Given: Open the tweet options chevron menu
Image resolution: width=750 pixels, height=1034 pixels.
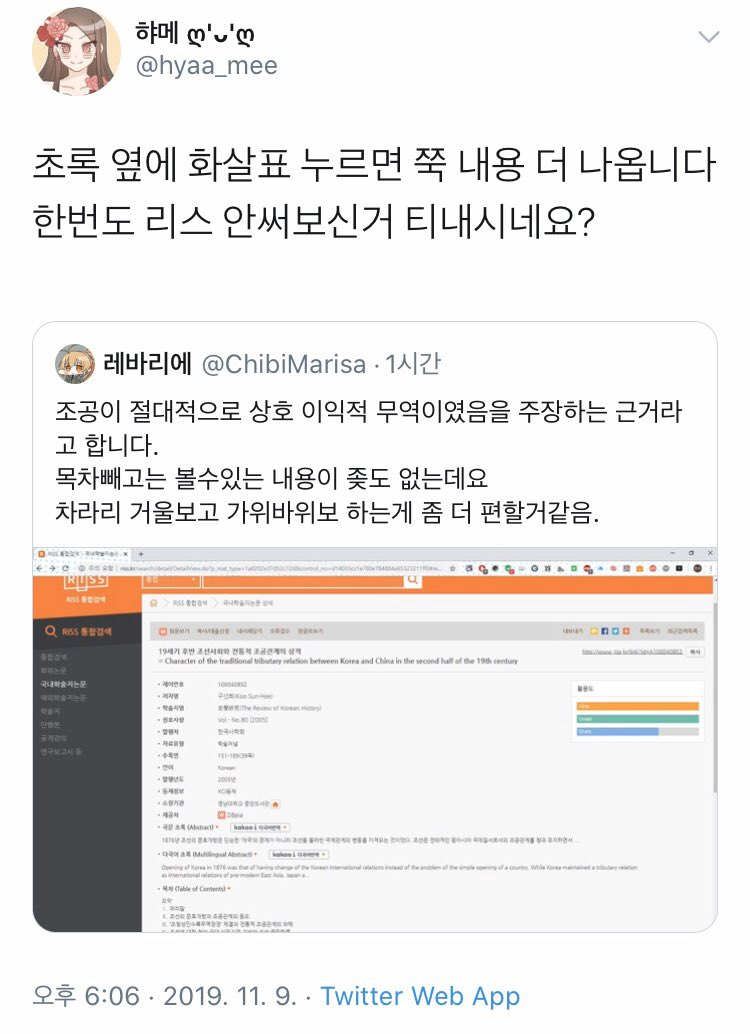Looking at the screenshot, I should [708, 37].
